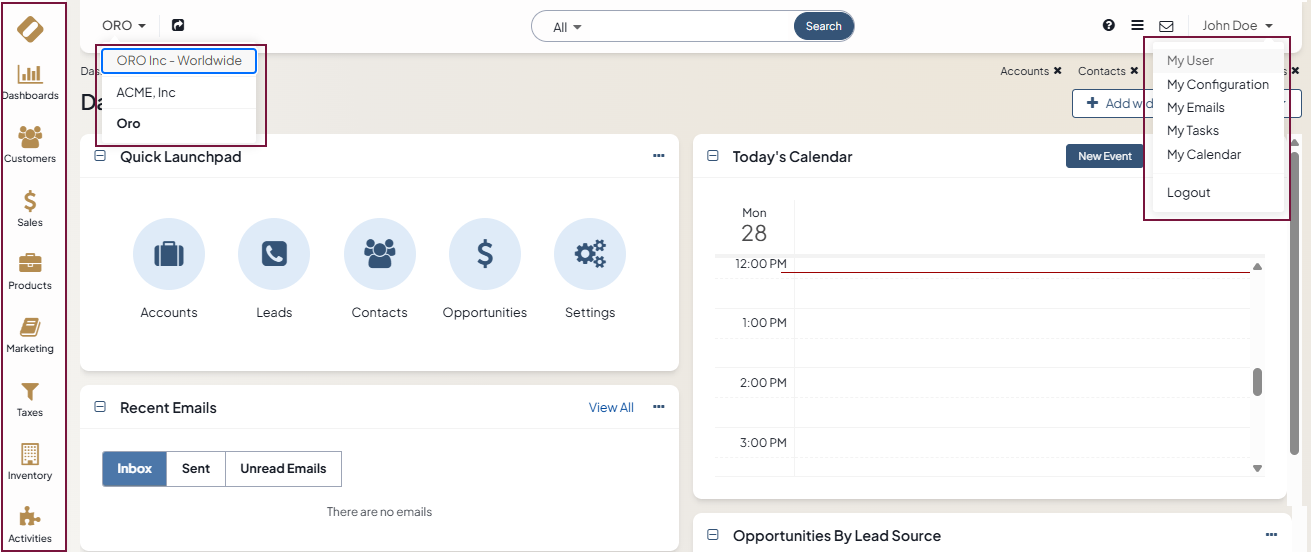
Task: Select ACME, Inc organization
Action: (146, 93)
